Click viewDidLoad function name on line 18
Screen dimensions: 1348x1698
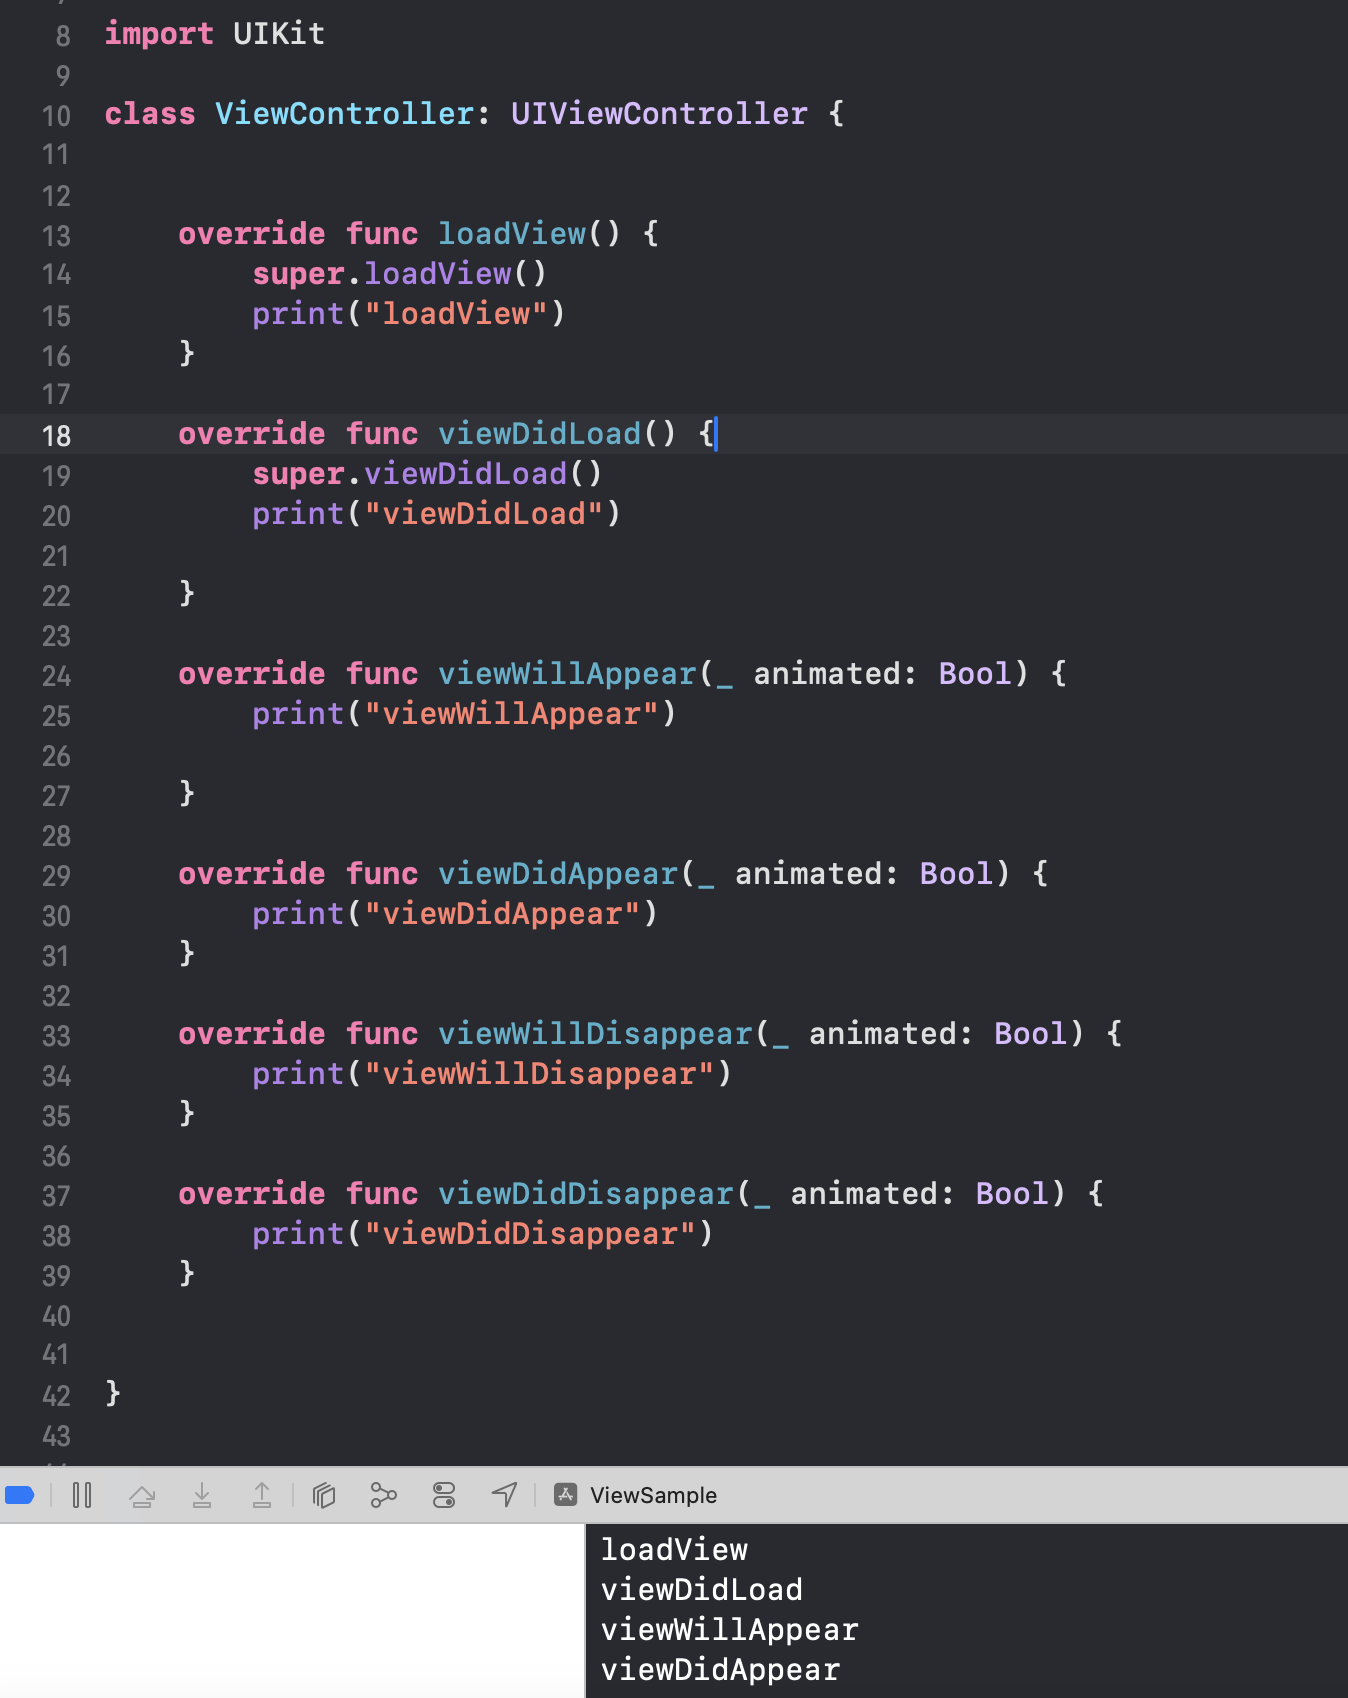coord(540,434)
